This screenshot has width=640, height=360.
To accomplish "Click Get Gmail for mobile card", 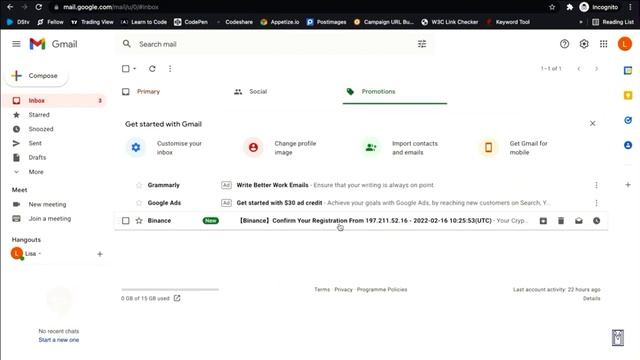I will click(x=514, y=148).
